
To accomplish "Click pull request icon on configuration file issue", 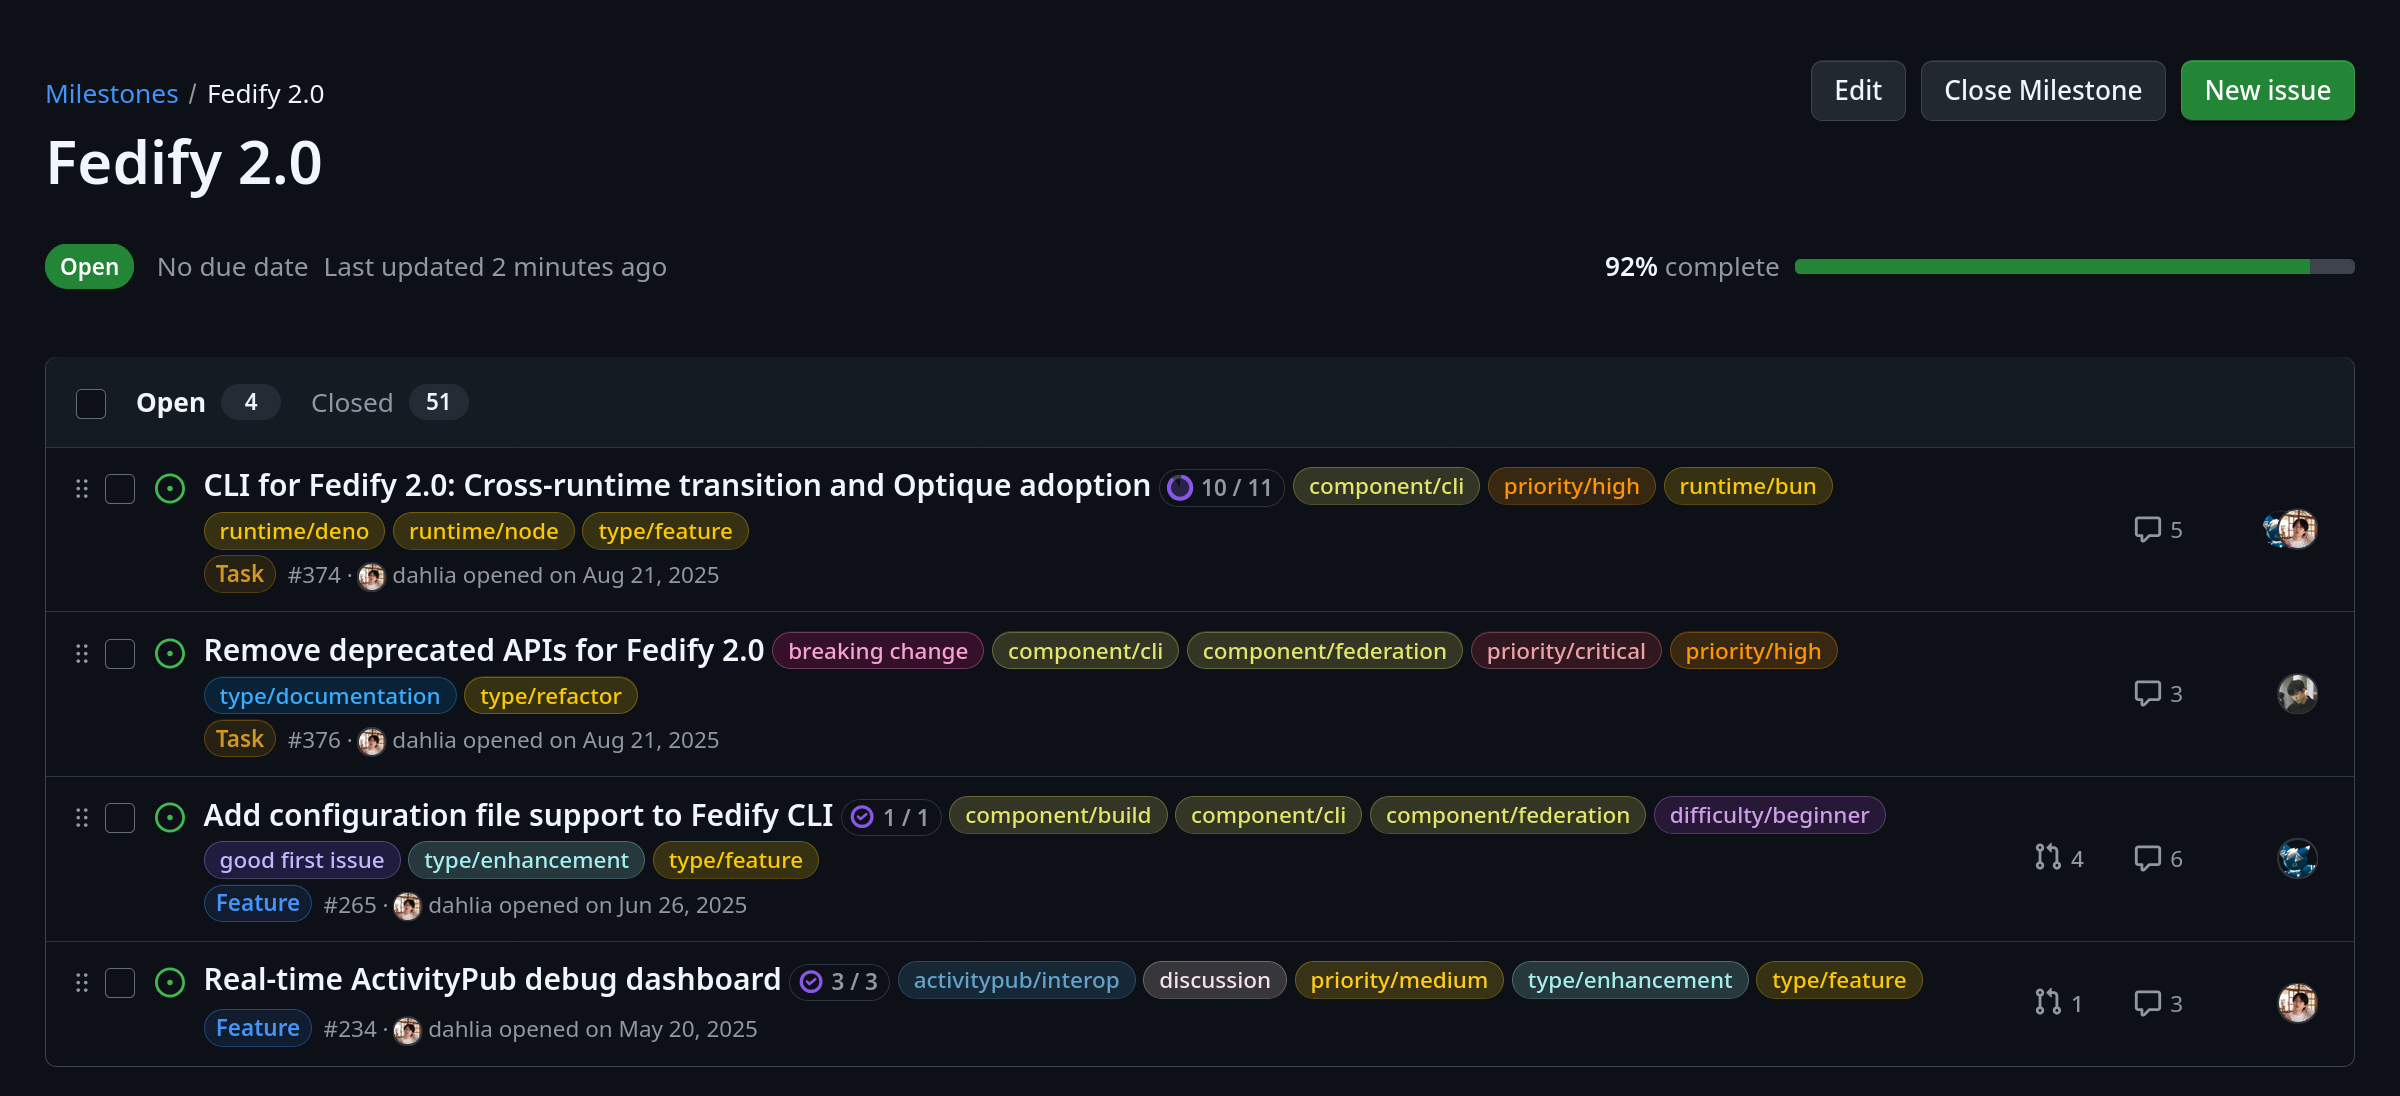I will pos(2047,858).
